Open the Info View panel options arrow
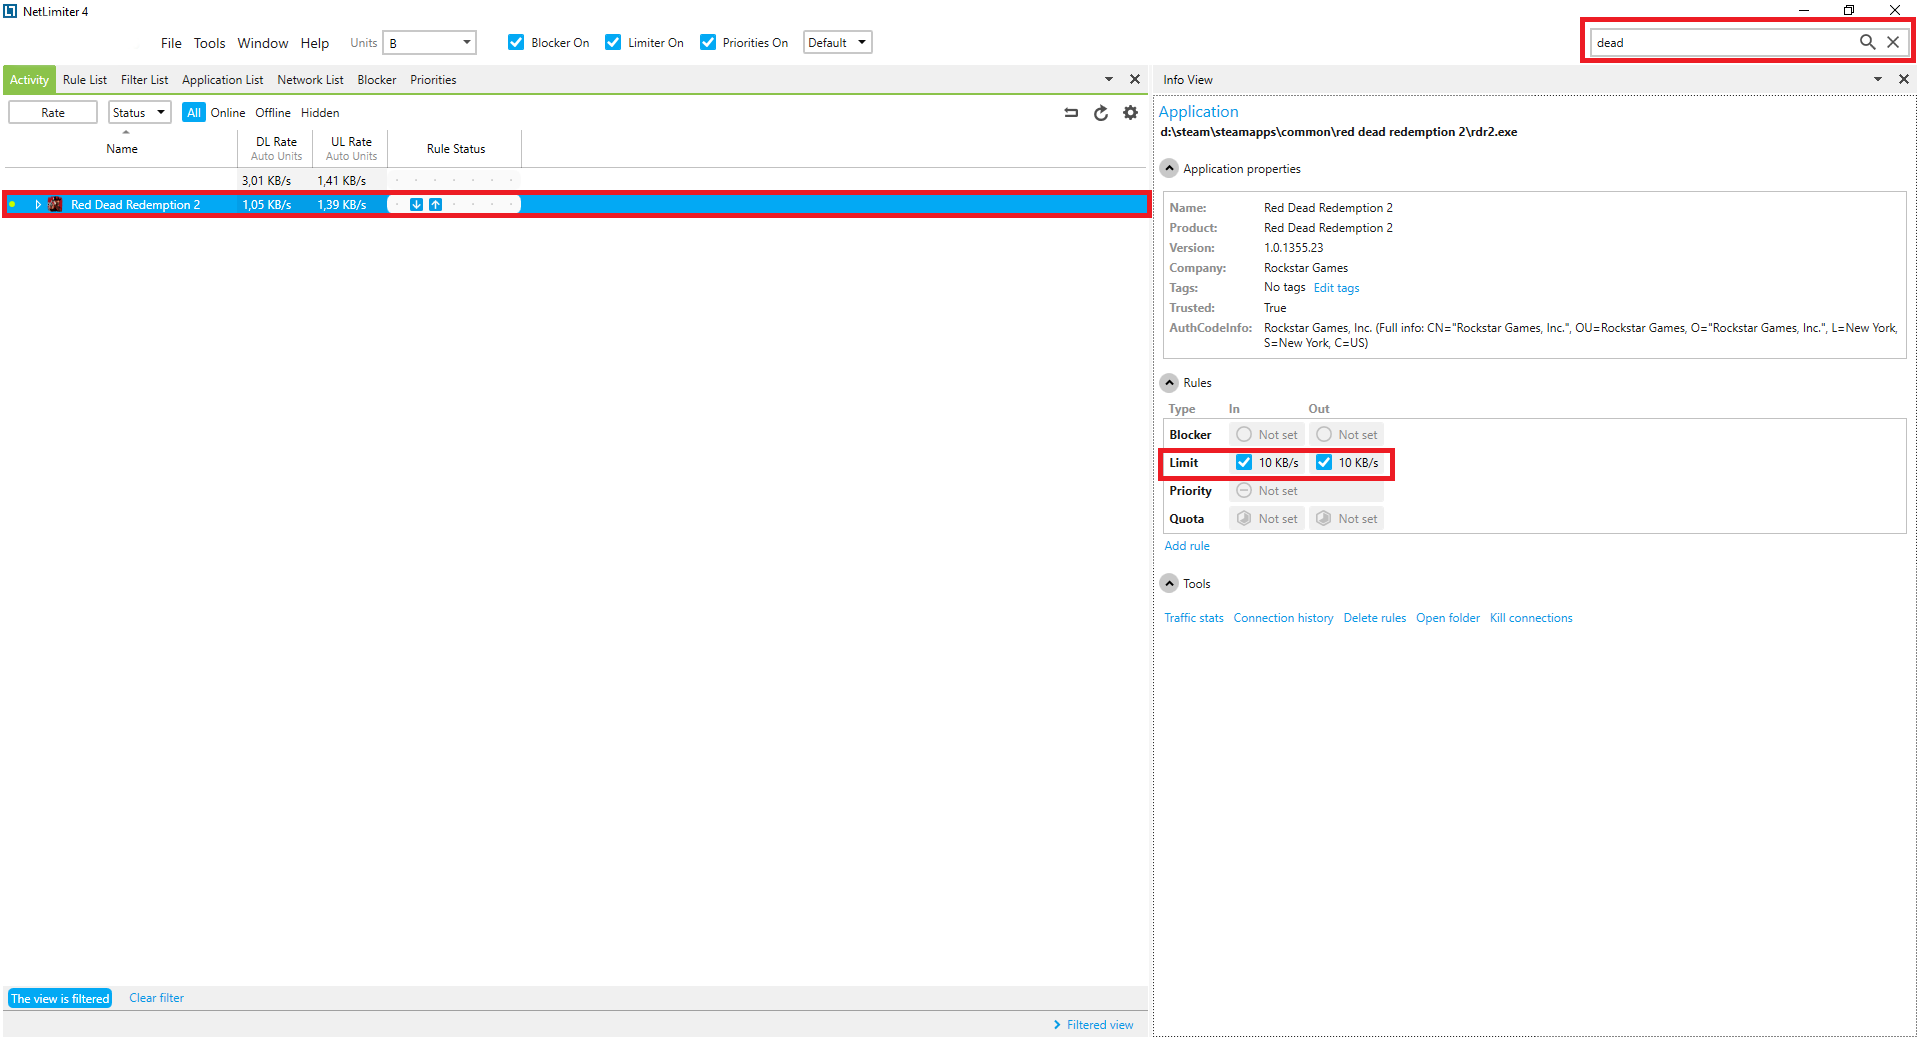Screen dimensions: 1920x1039 click(x=1878, y=79)
